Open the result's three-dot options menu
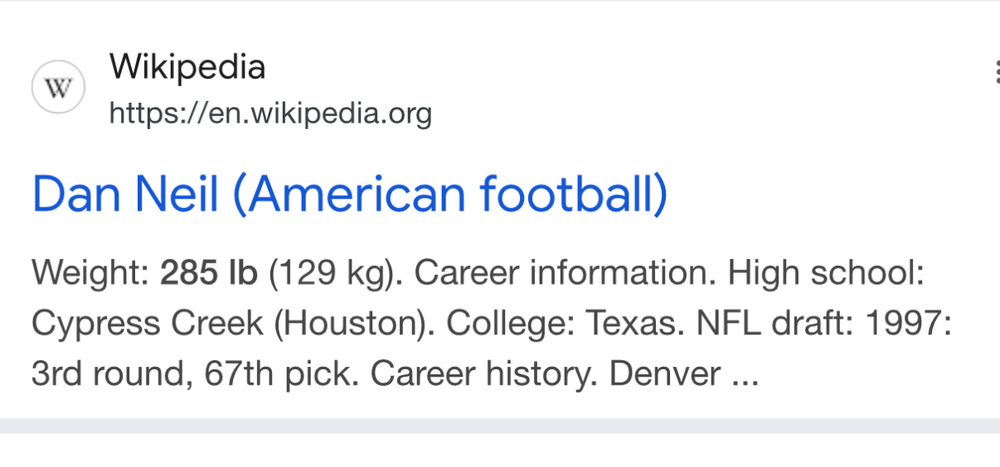 click(x=996, y=72)
